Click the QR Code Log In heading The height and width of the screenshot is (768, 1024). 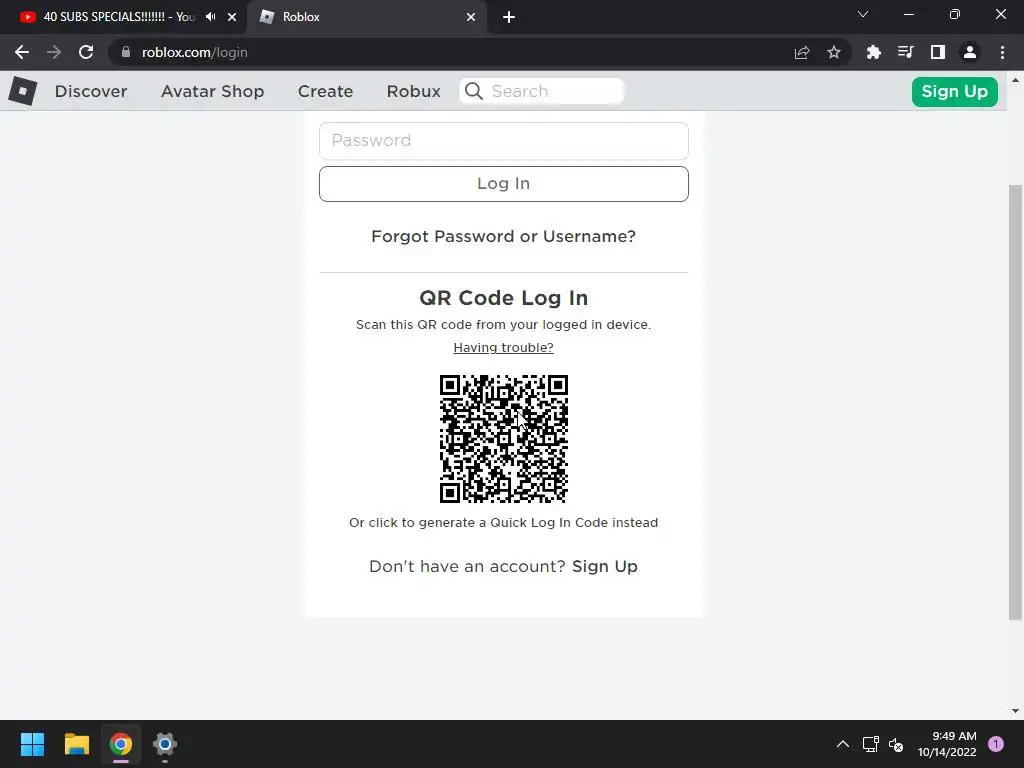coord(504,298)
